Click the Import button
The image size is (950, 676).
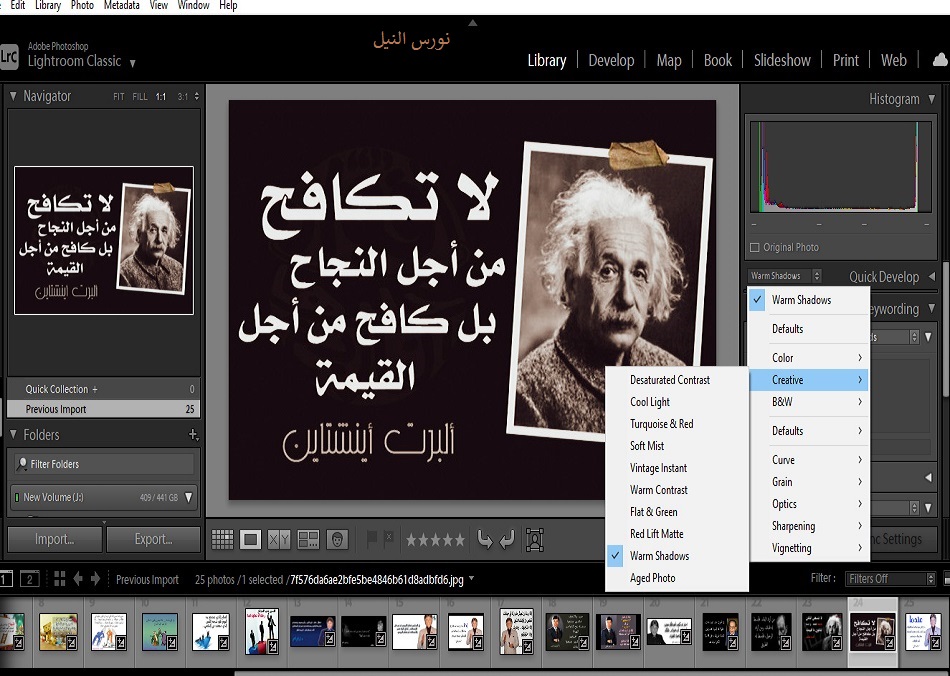pos(55,539)
